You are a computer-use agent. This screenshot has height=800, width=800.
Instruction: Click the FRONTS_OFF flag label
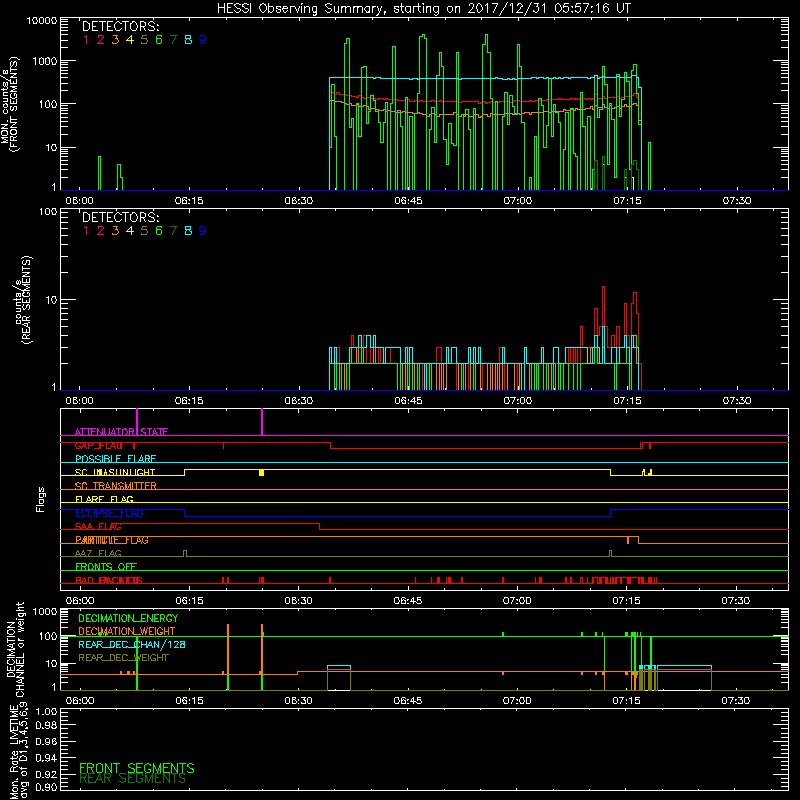(106, 567)
